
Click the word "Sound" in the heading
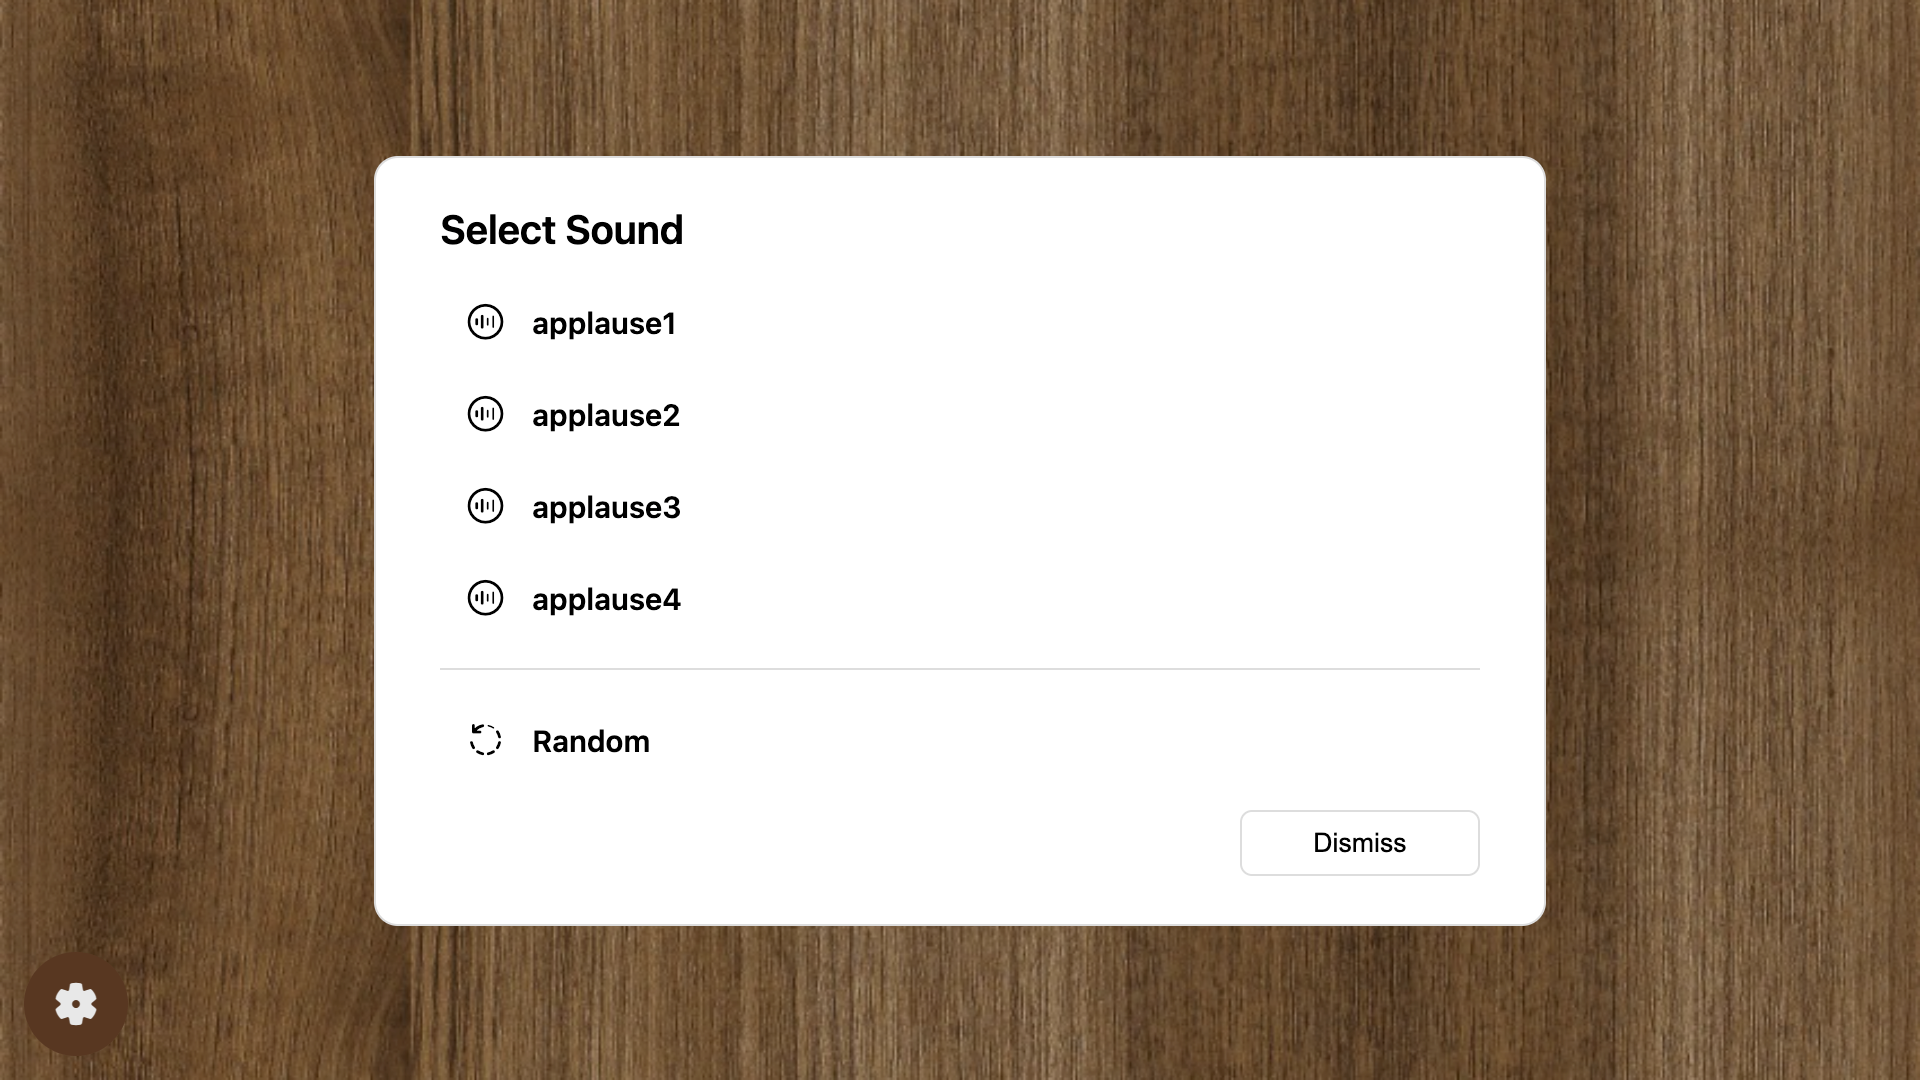pyautogui.click(x=625, y=230)
